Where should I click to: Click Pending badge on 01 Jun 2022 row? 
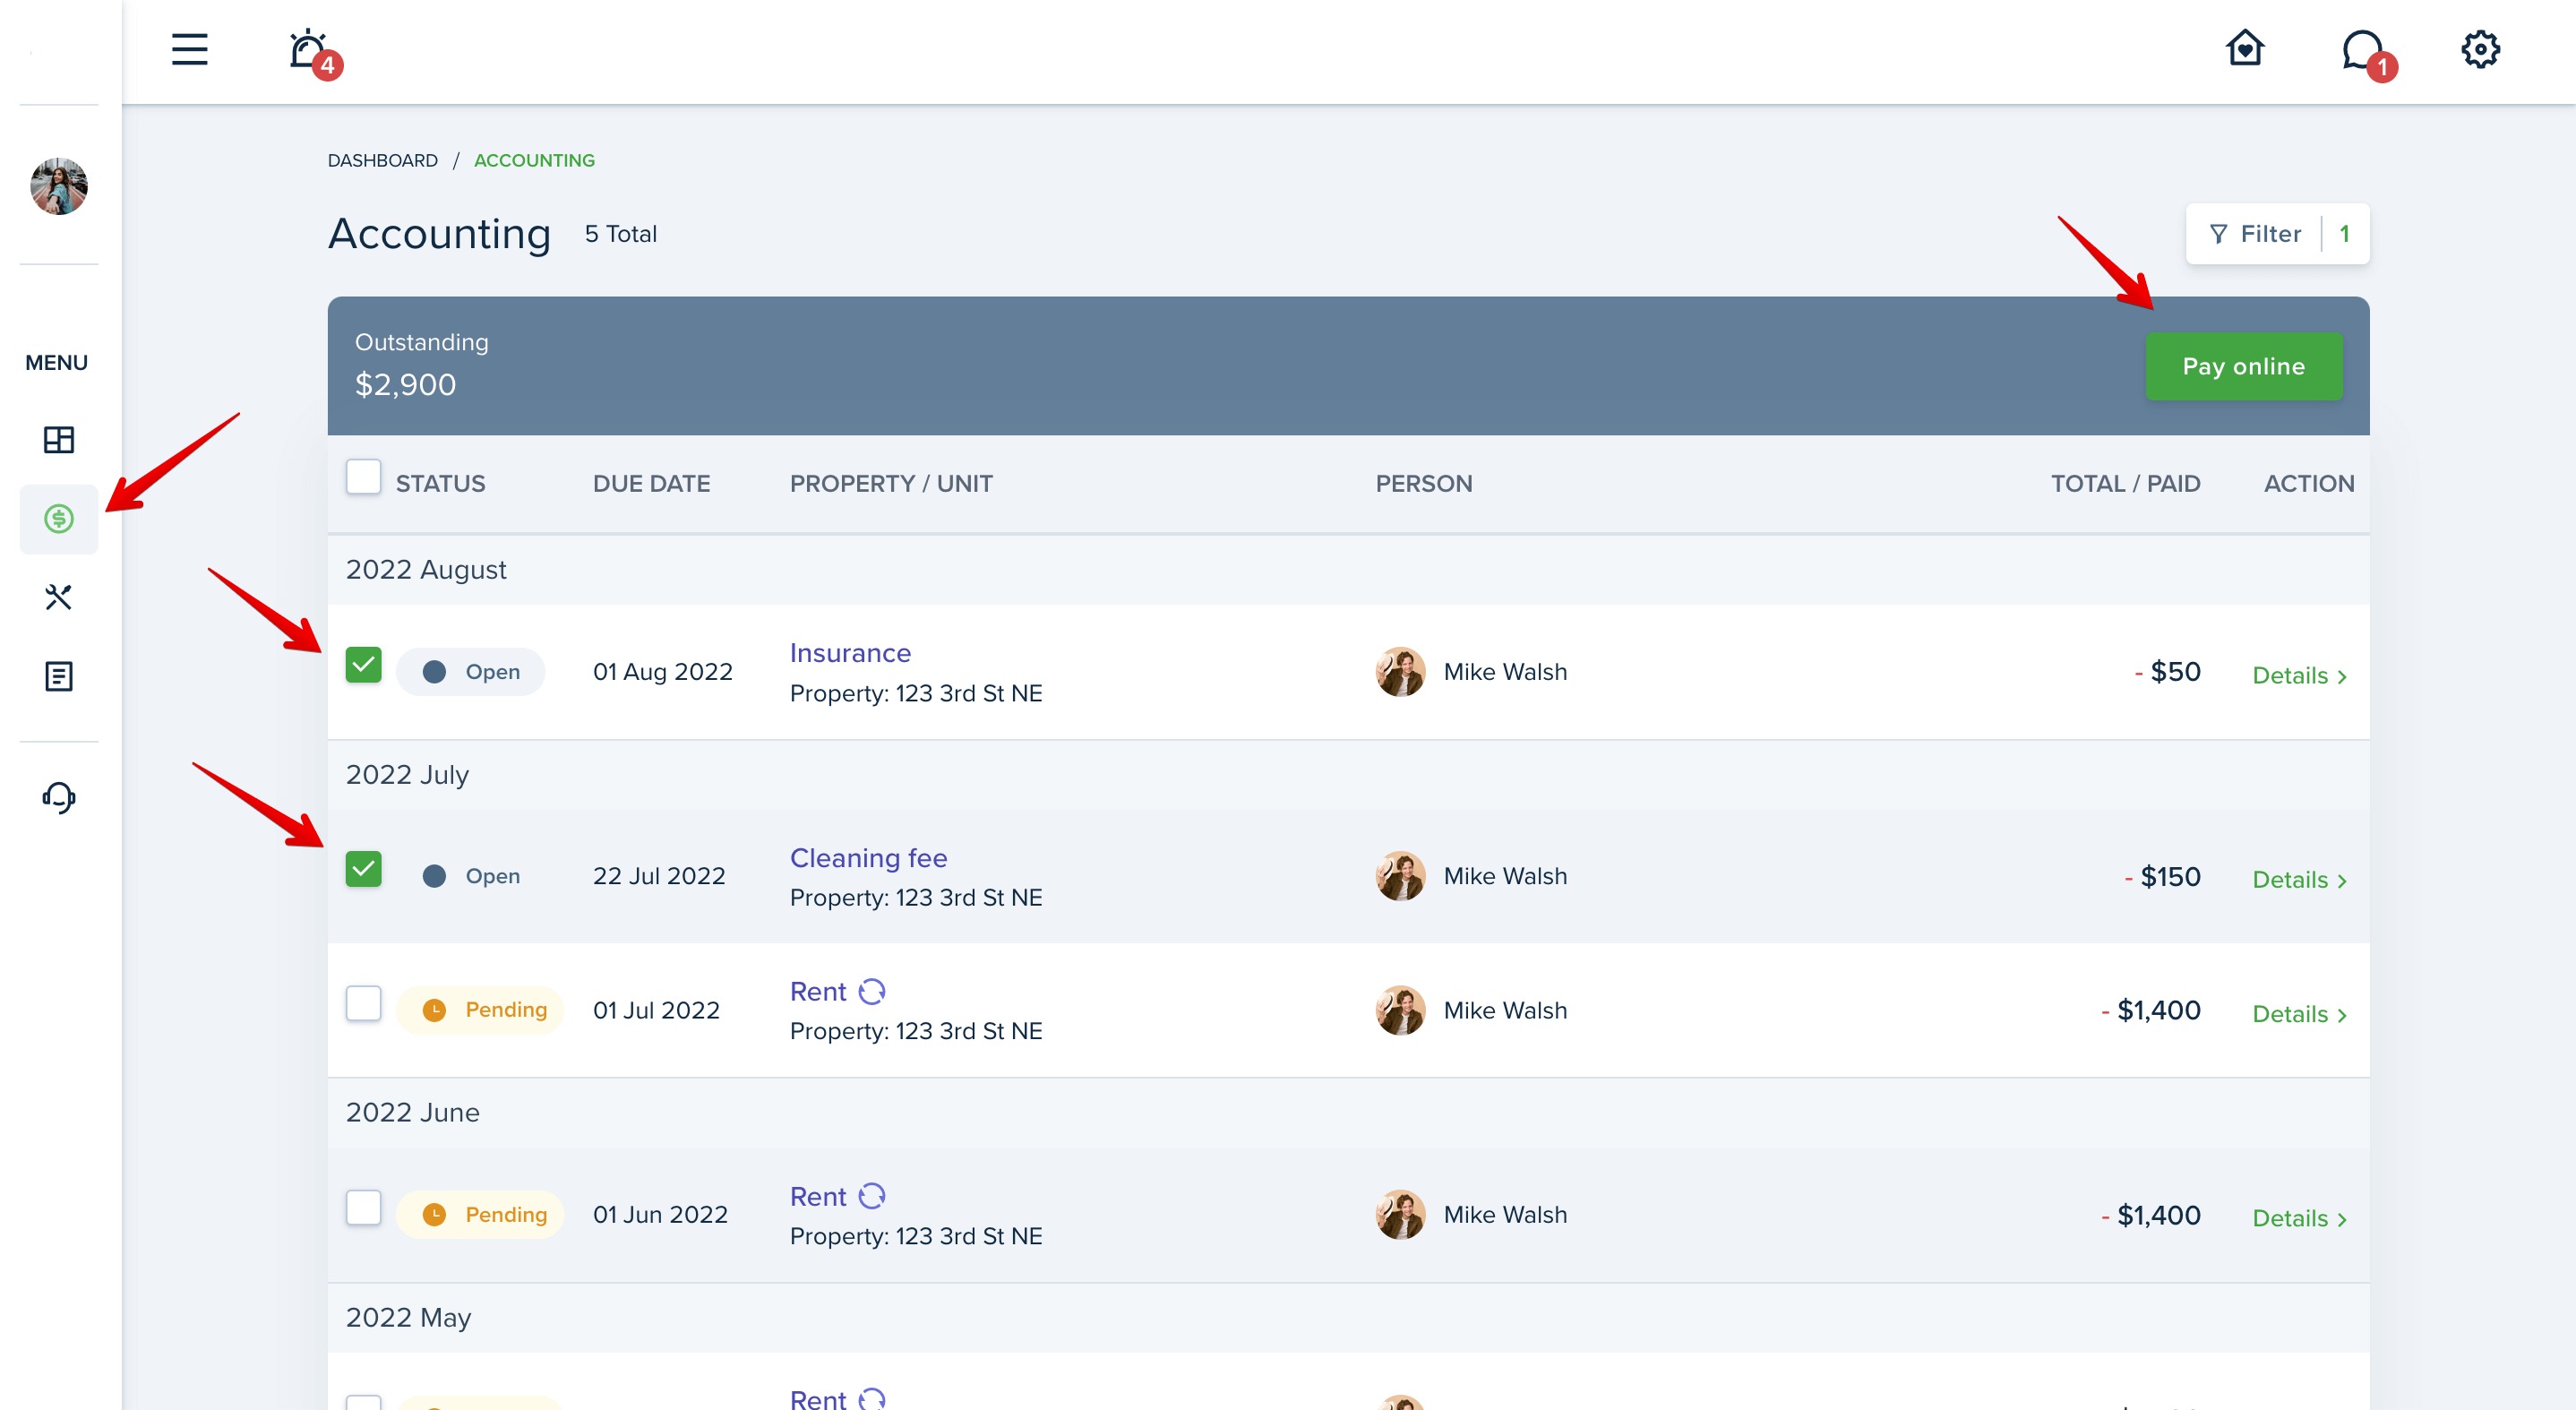[480, 1214]
